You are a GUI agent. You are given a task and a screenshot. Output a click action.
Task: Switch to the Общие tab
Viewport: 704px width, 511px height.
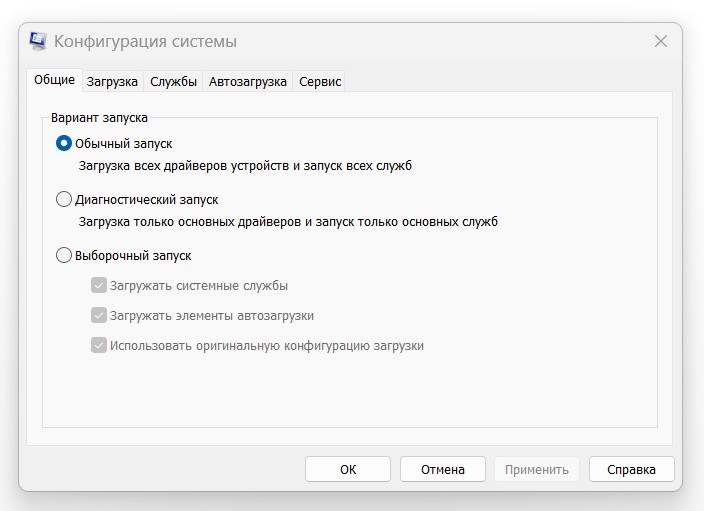54,80
